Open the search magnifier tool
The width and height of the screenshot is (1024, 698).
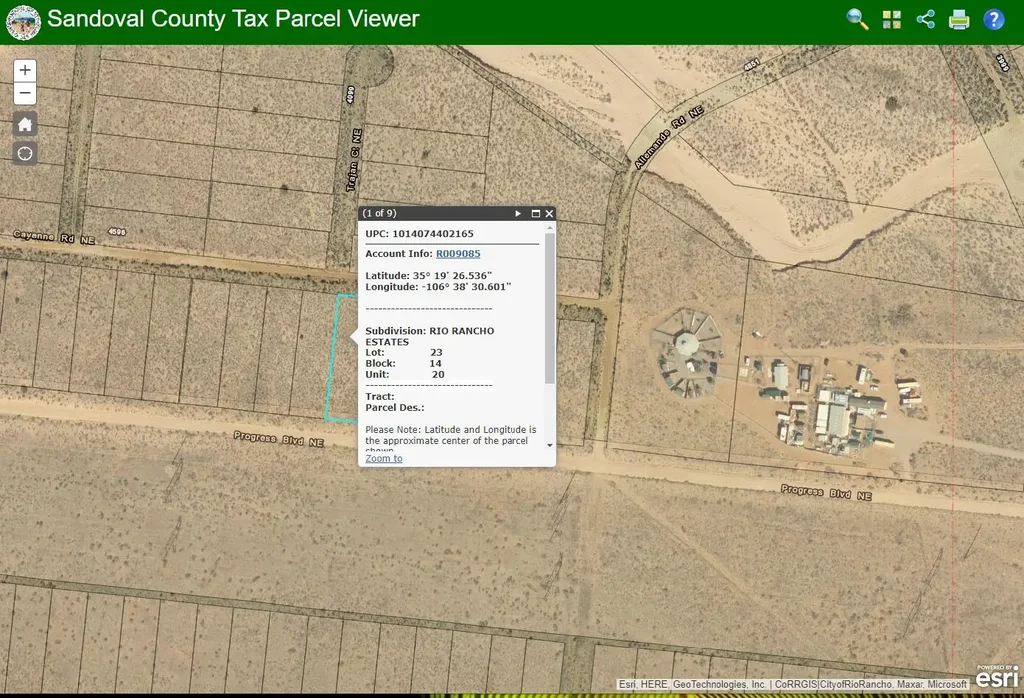(857, 19)
